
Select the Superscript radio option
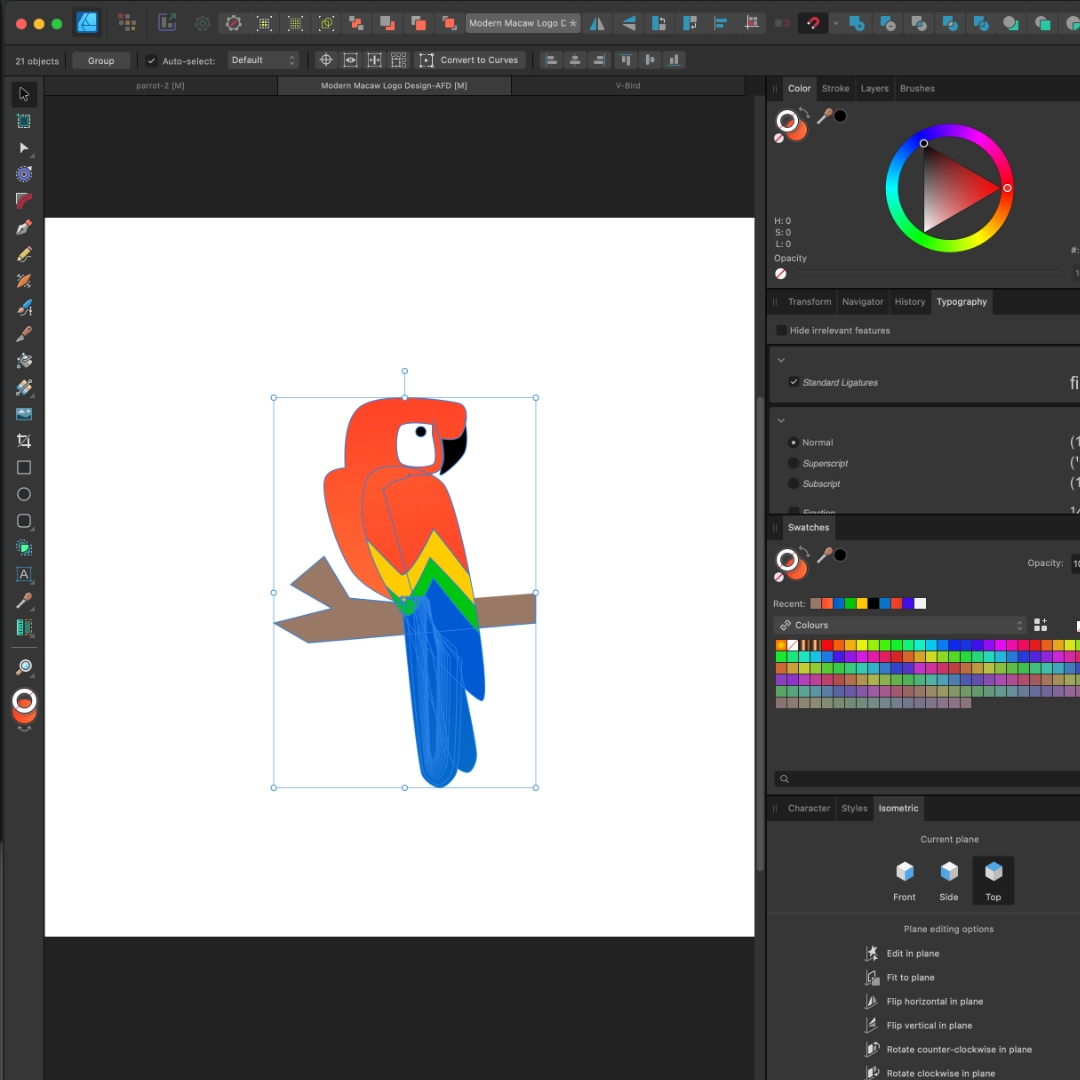[x=794, y=463]
